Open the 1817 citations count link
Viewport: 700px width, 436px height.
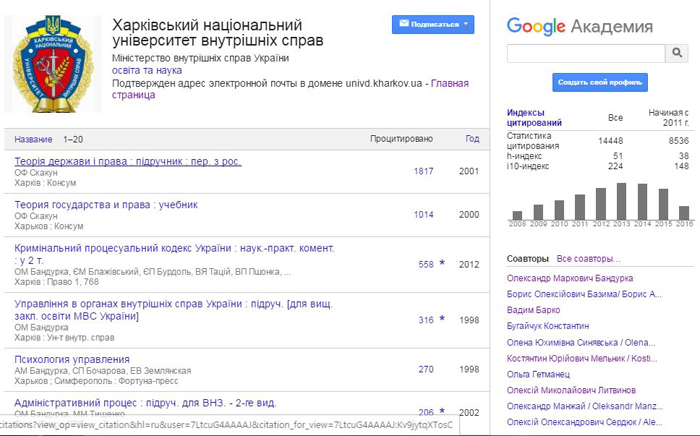[424, 171]
